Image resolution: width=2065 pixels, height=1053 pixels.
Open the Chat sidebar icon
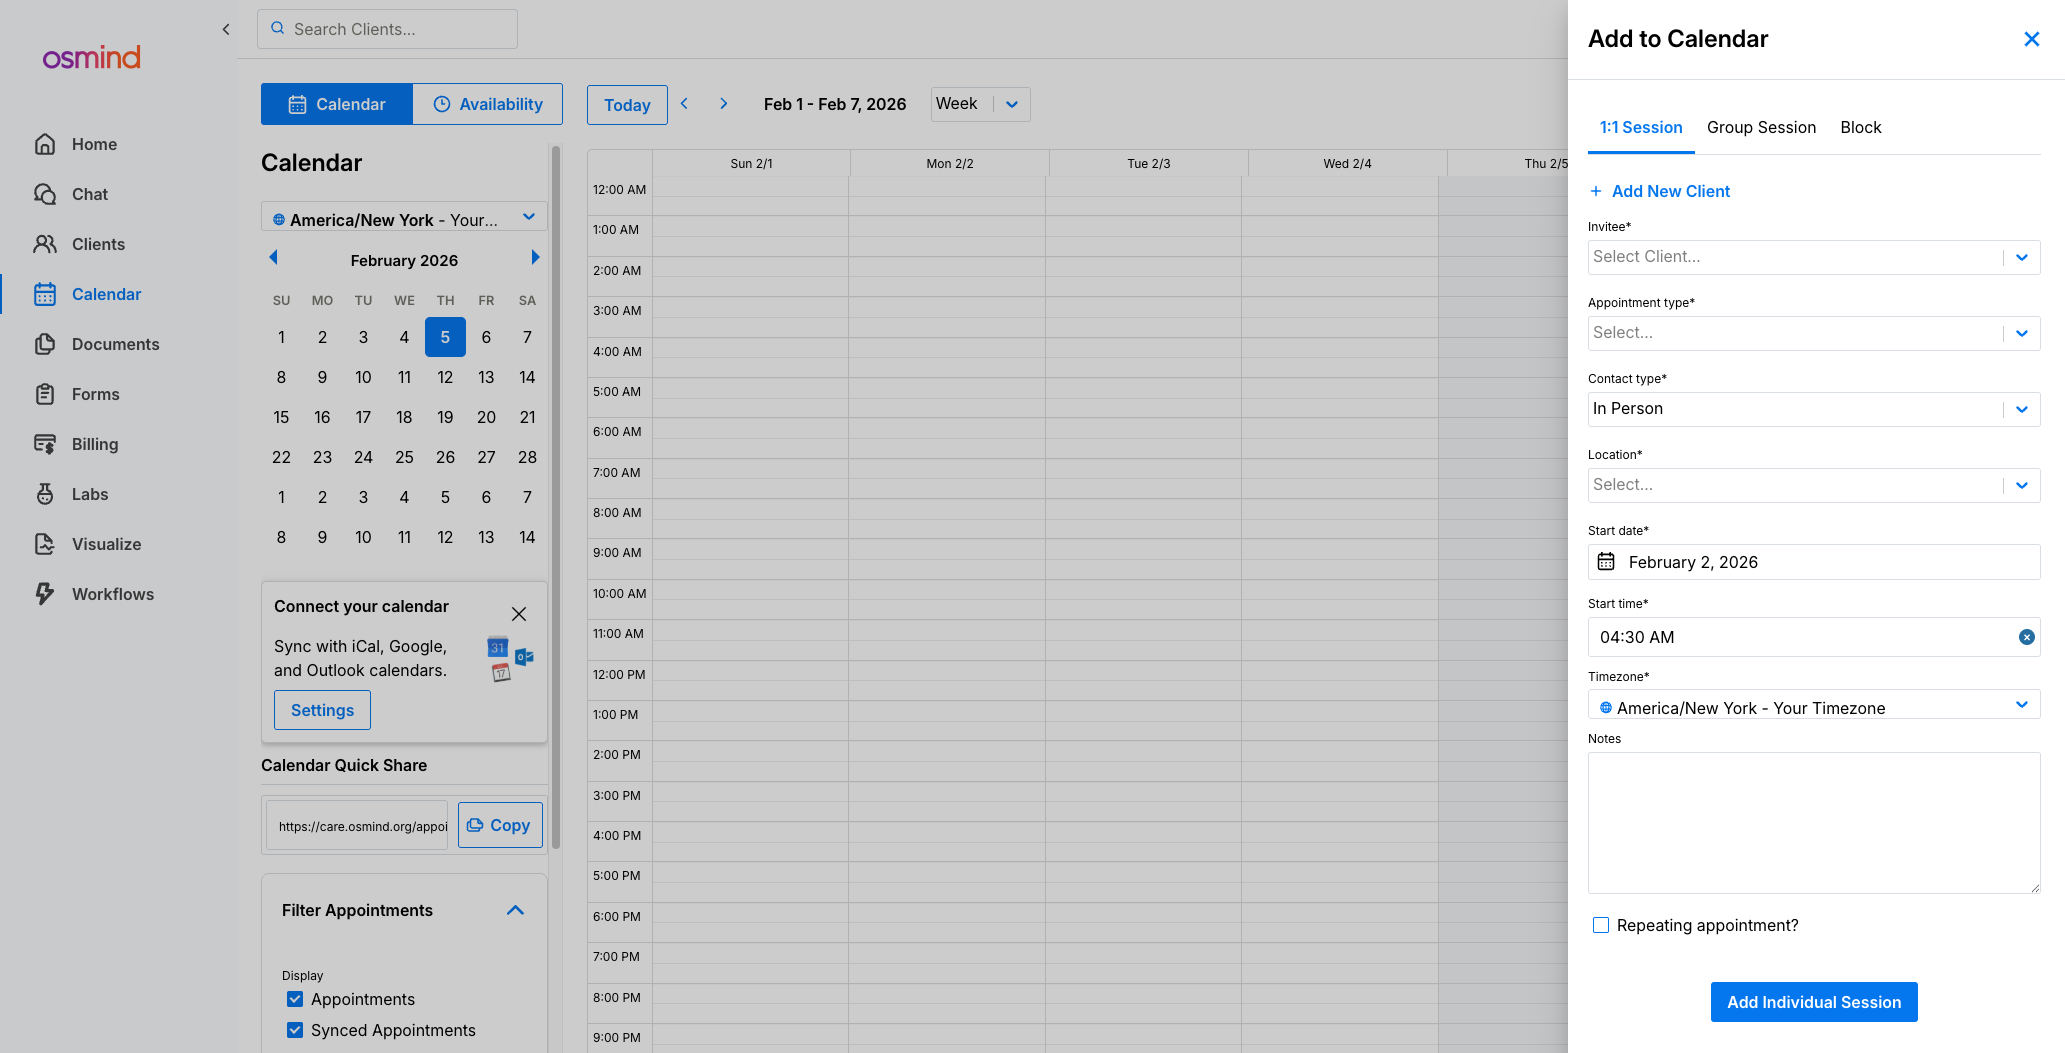point(45,194)
